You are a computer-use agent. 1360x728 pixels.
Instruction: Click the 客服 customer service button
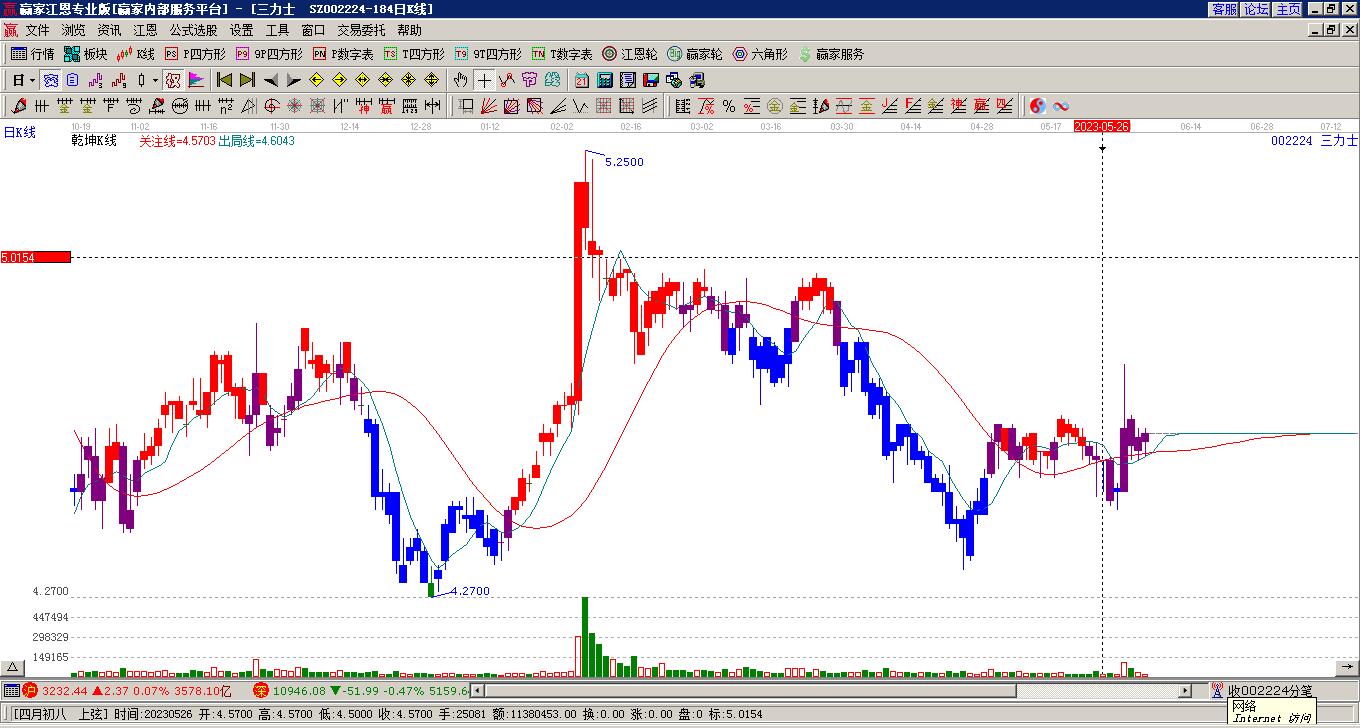1224,9
